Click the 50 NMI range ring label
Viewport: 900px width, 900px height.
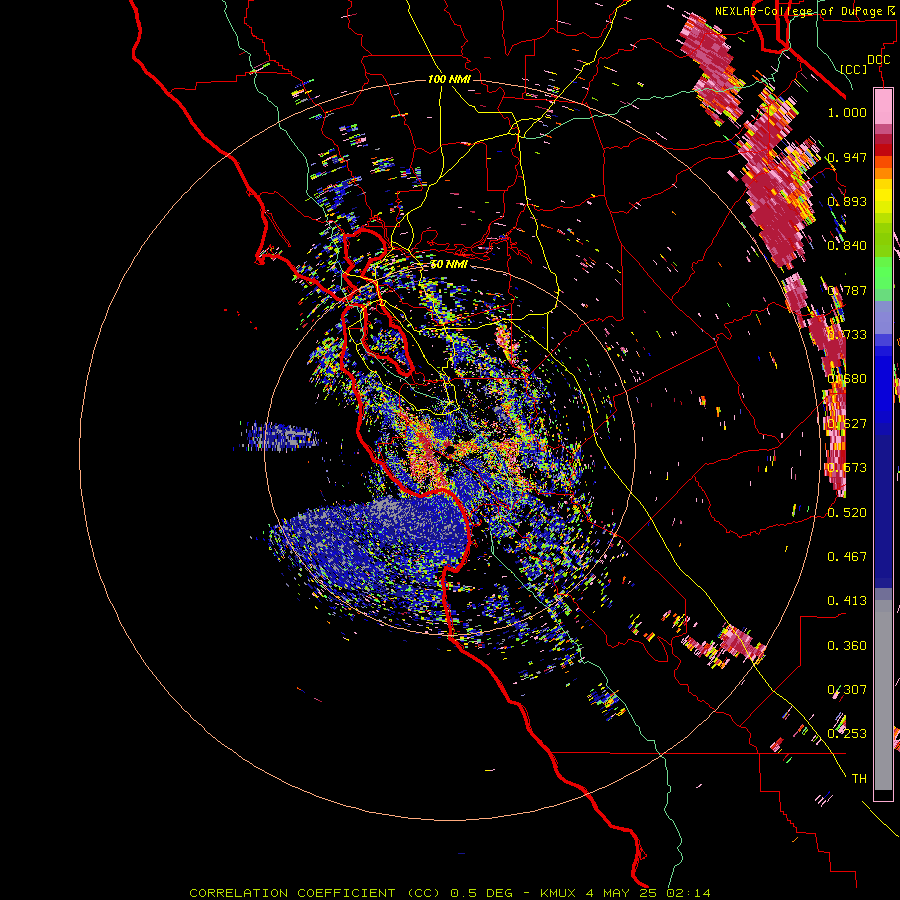click(x=449, y=264)
